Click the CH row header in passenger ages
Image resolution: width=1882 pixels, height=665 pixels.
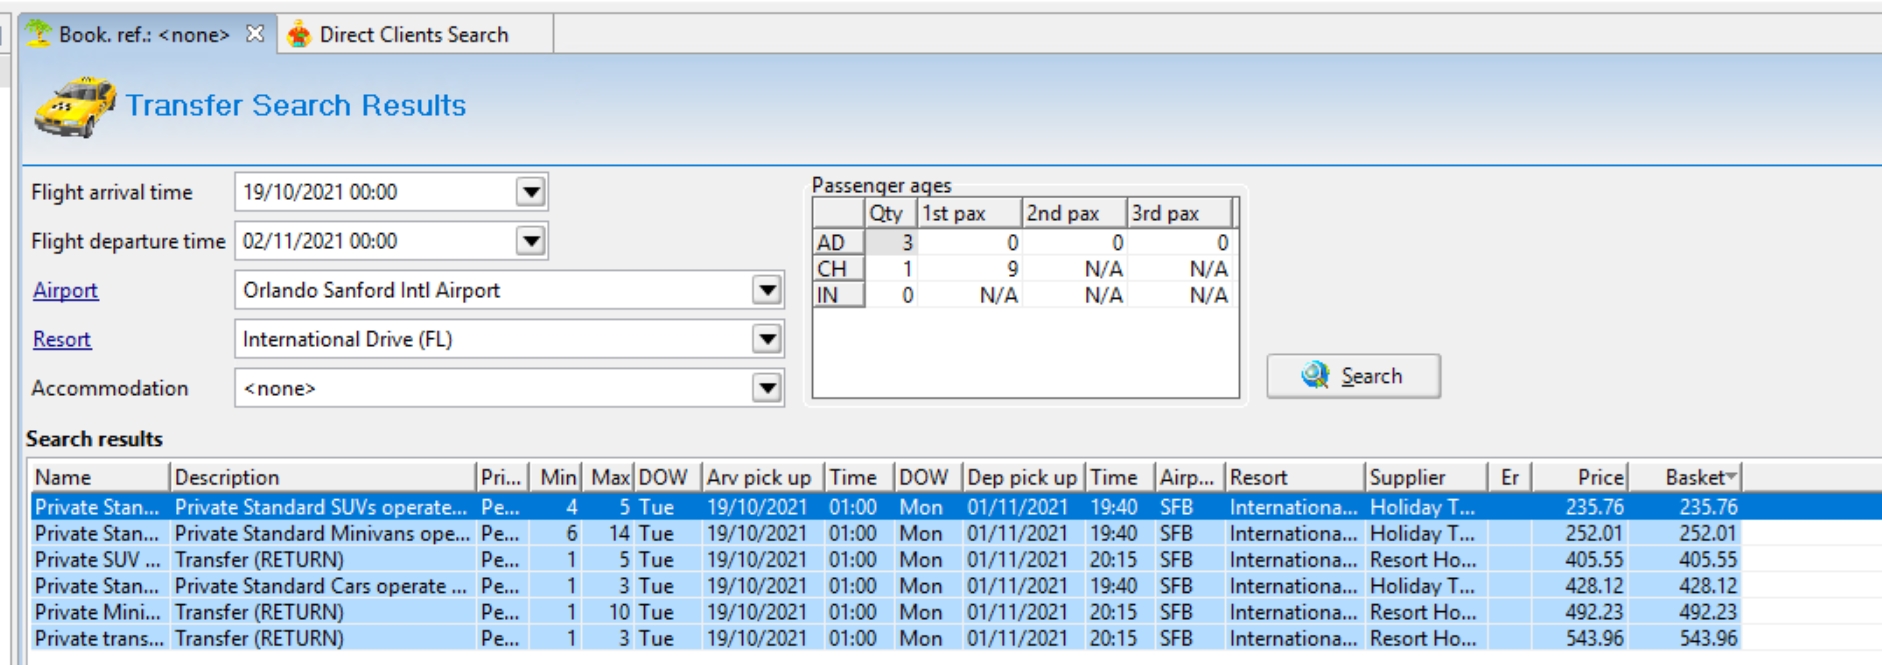point(838,268)
